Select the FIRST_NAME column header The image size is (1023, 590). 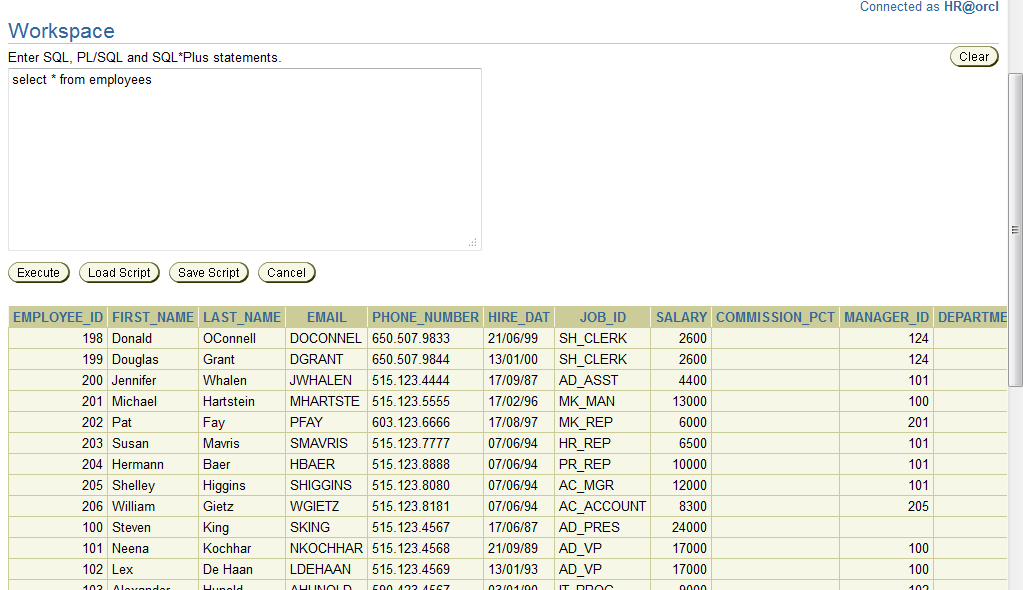click(x=152, y=317)
